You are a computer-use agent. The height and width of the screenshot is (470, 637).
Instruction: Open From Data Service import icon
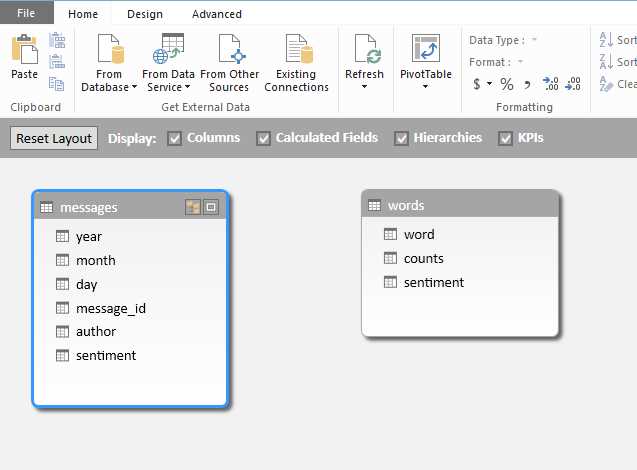(169, 49)
